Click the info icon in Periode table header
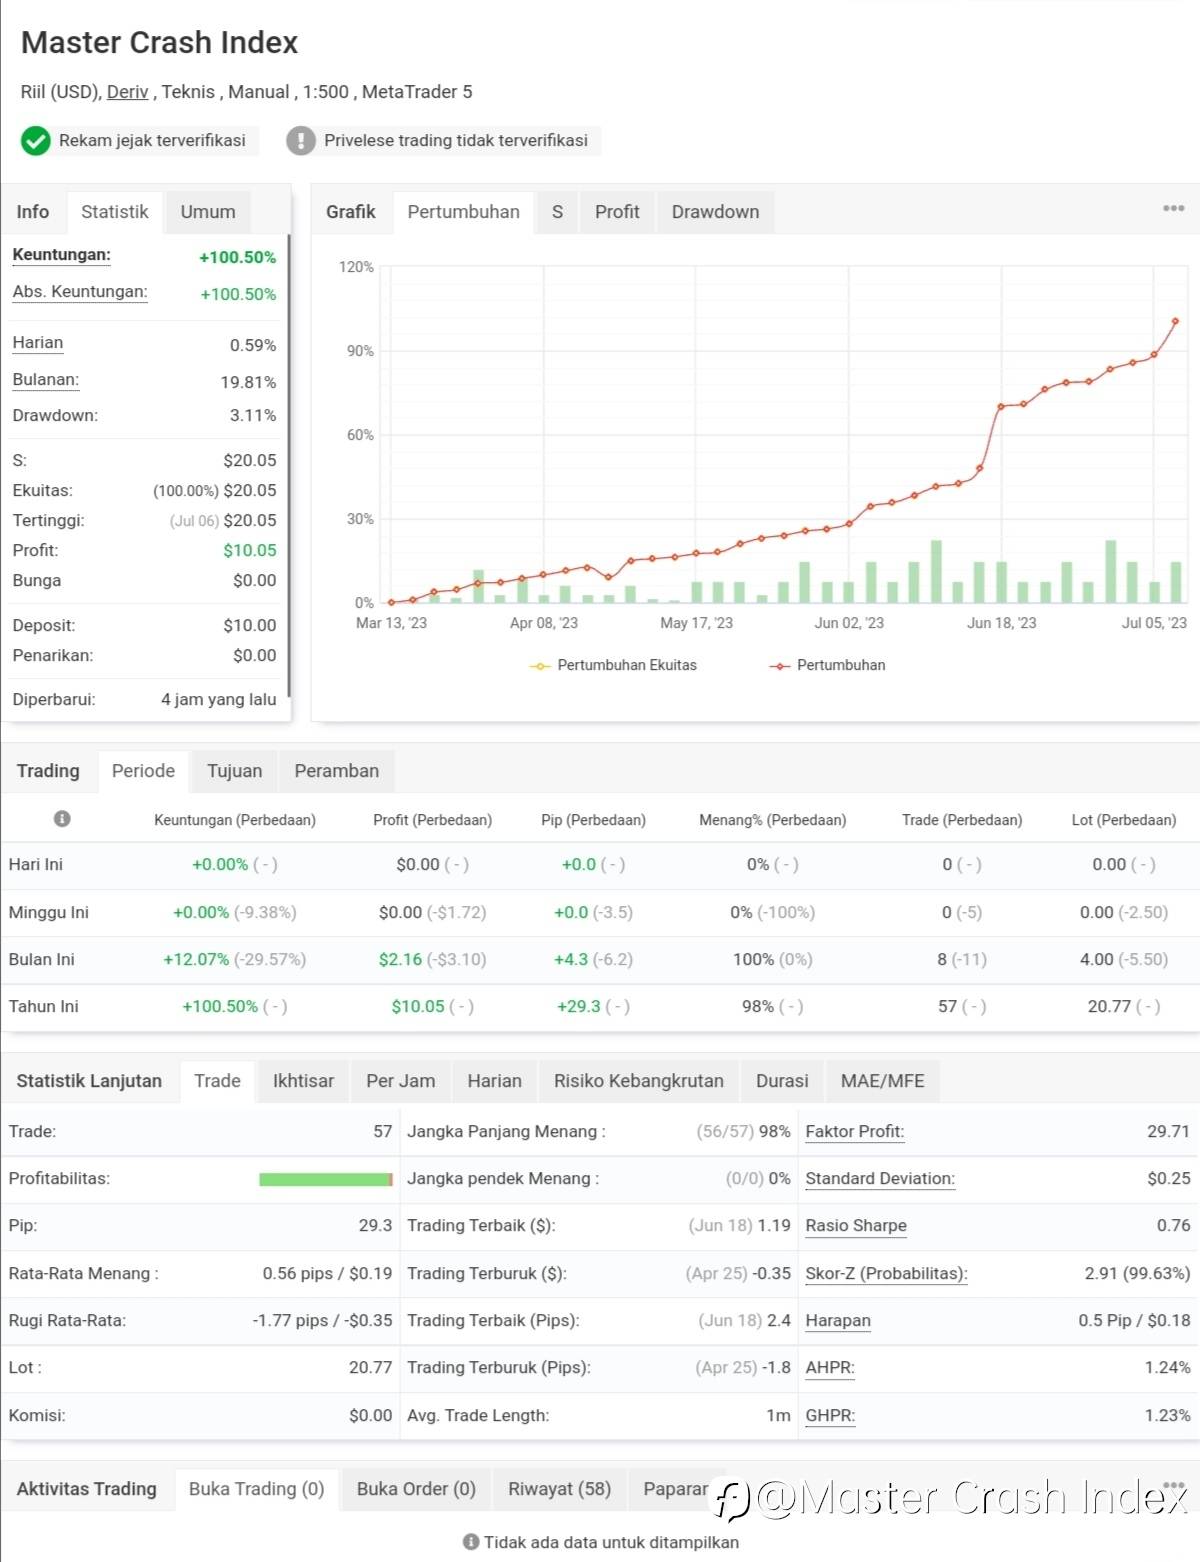This screenshot has width=1200, height=1562. pos(62,819)
